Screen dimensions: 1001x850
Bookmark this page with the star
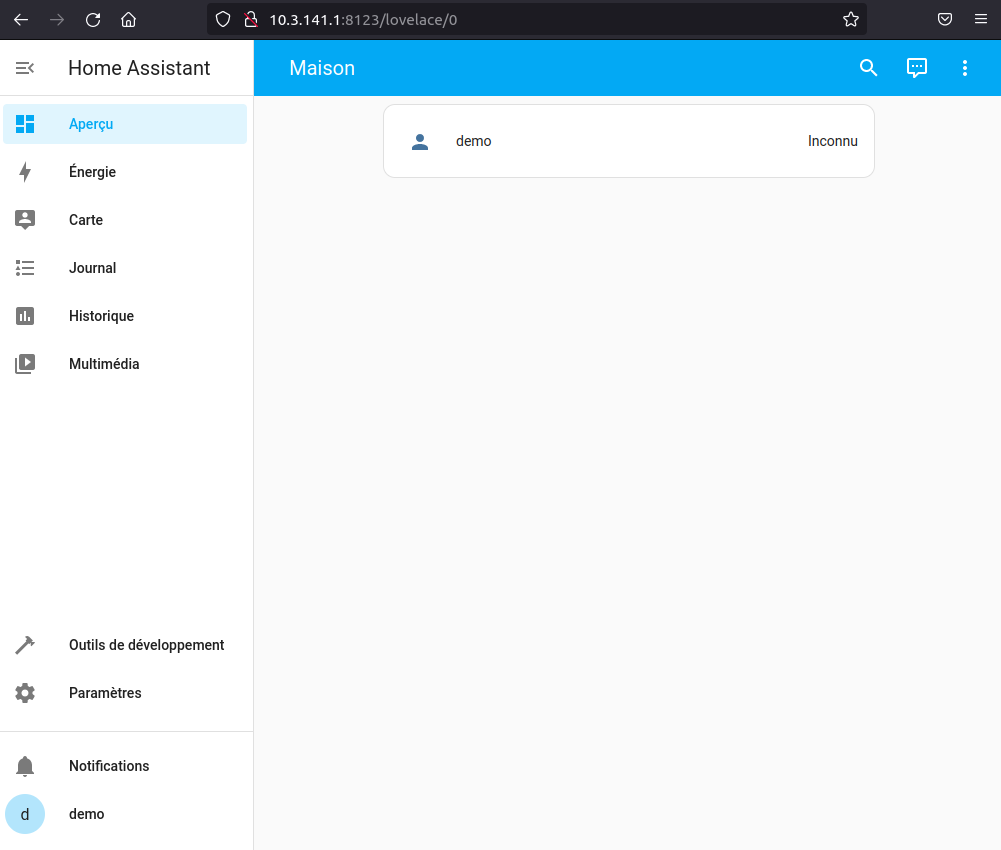[x=850, y=19]
